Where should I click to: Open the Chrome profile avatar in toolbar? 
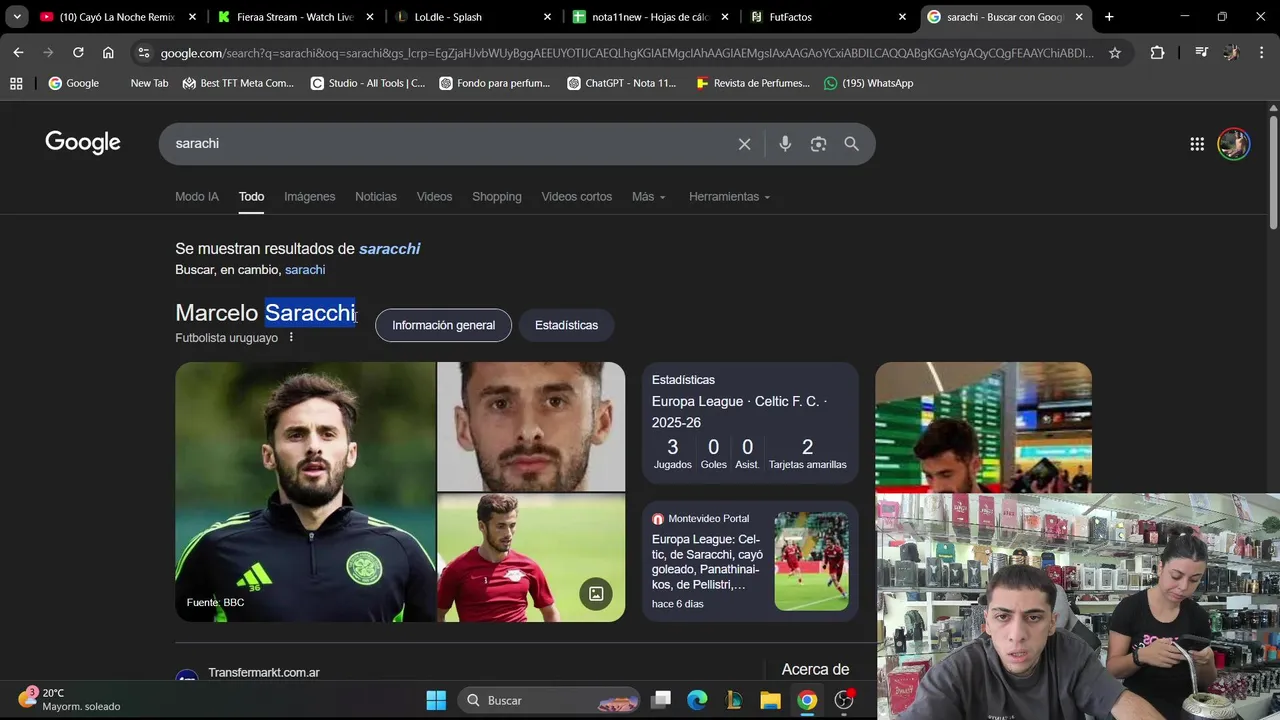pyautogui.click(x=1232, y=53)
